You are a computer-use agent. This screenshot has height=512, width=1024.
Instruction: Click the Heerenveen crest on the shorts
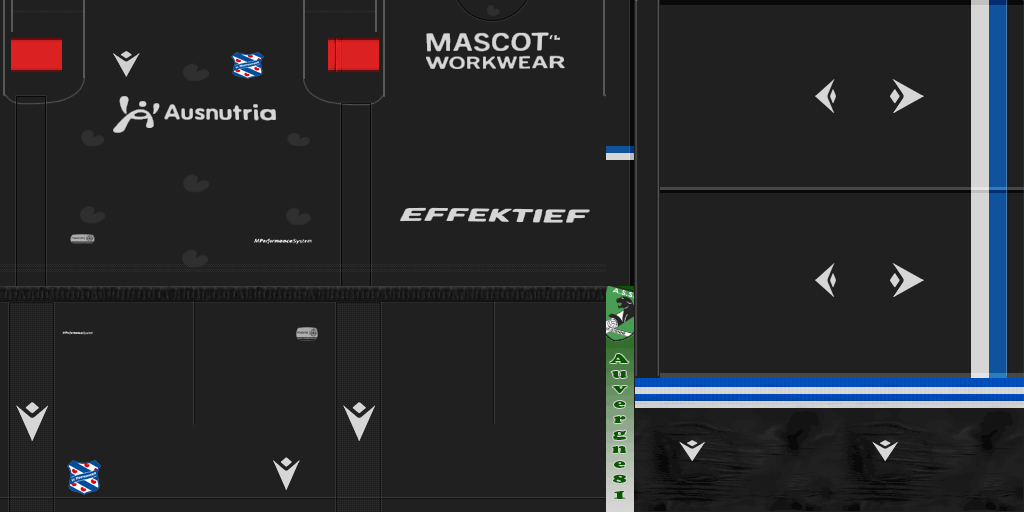click(84, 476)
